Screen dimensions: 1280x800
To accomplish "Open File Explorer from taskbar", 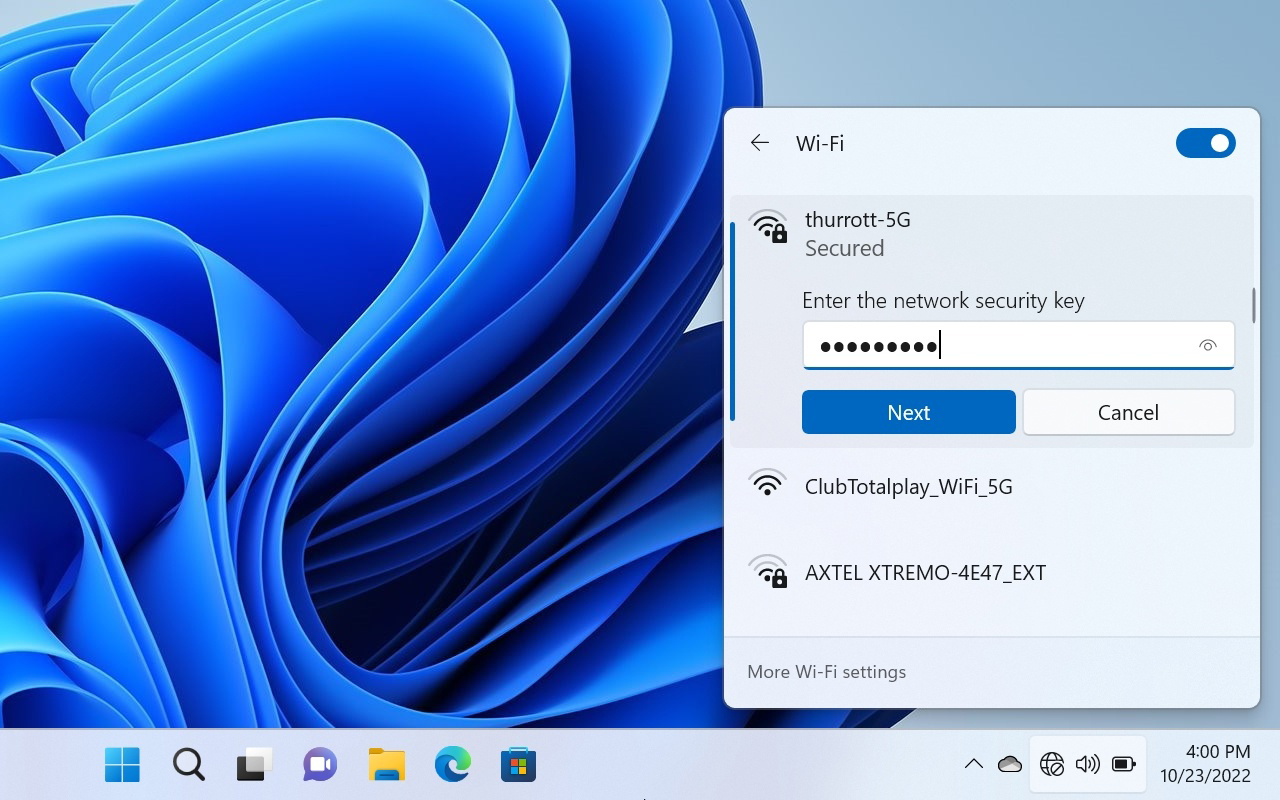I will [x=386, y=765].
